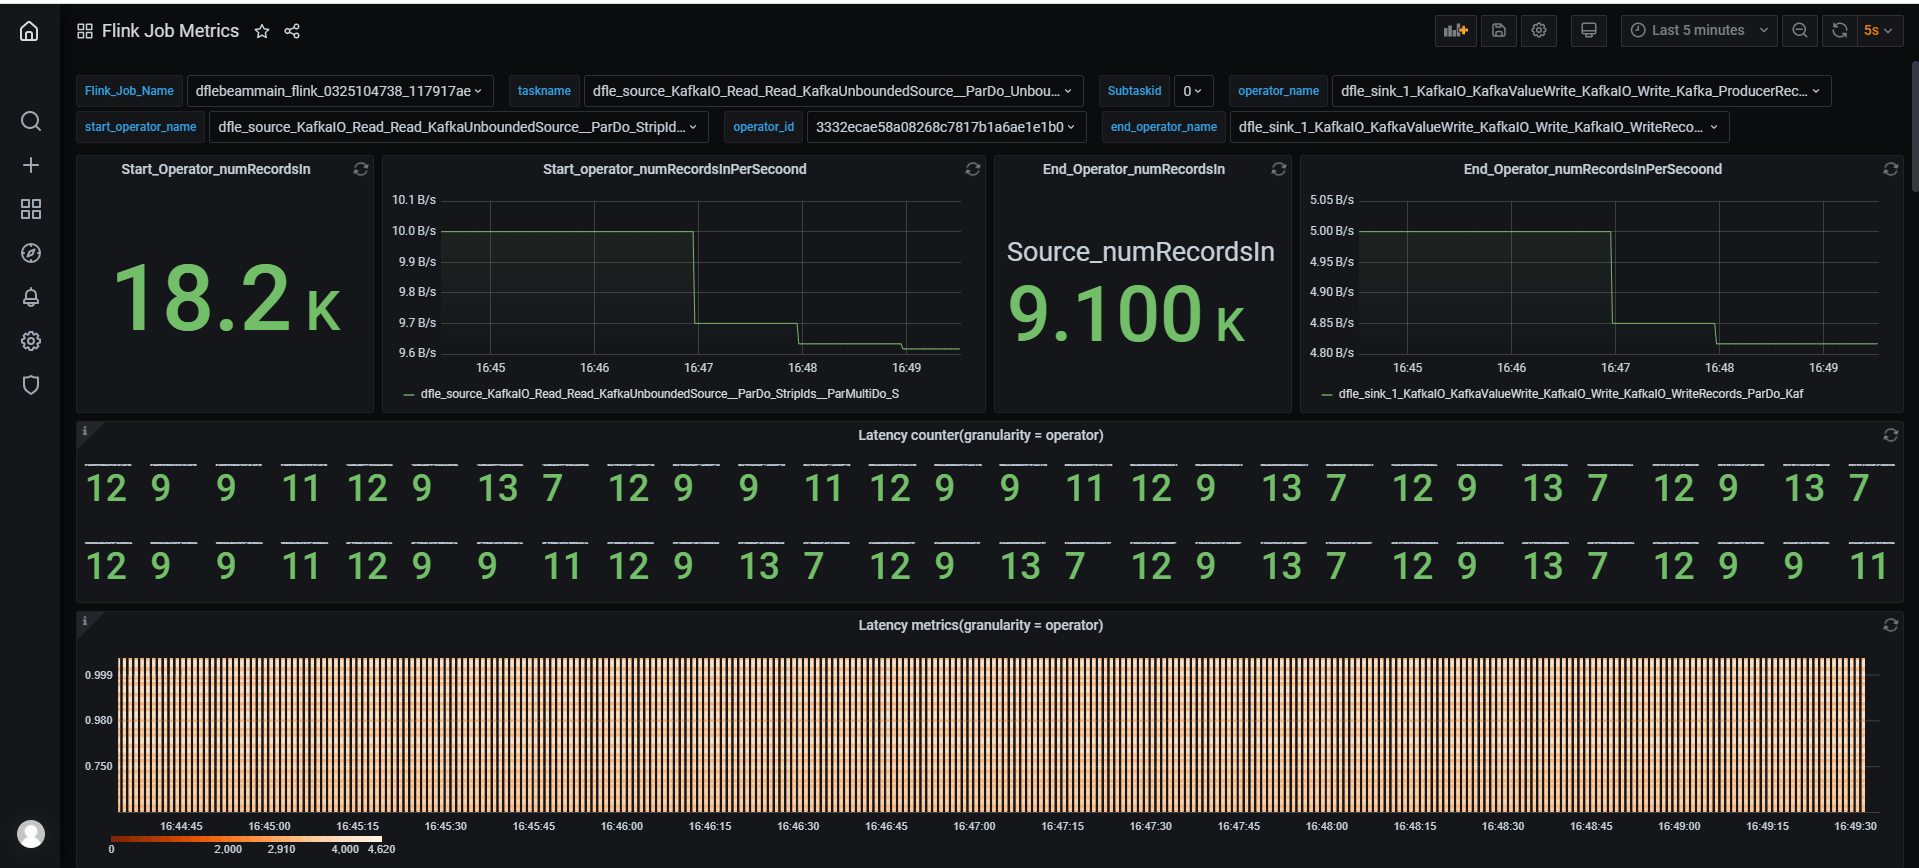Open End_Operator_numRecordsIn panel title menu
Viewport: 1919px width, 868px height.
tap(1134, 170)
